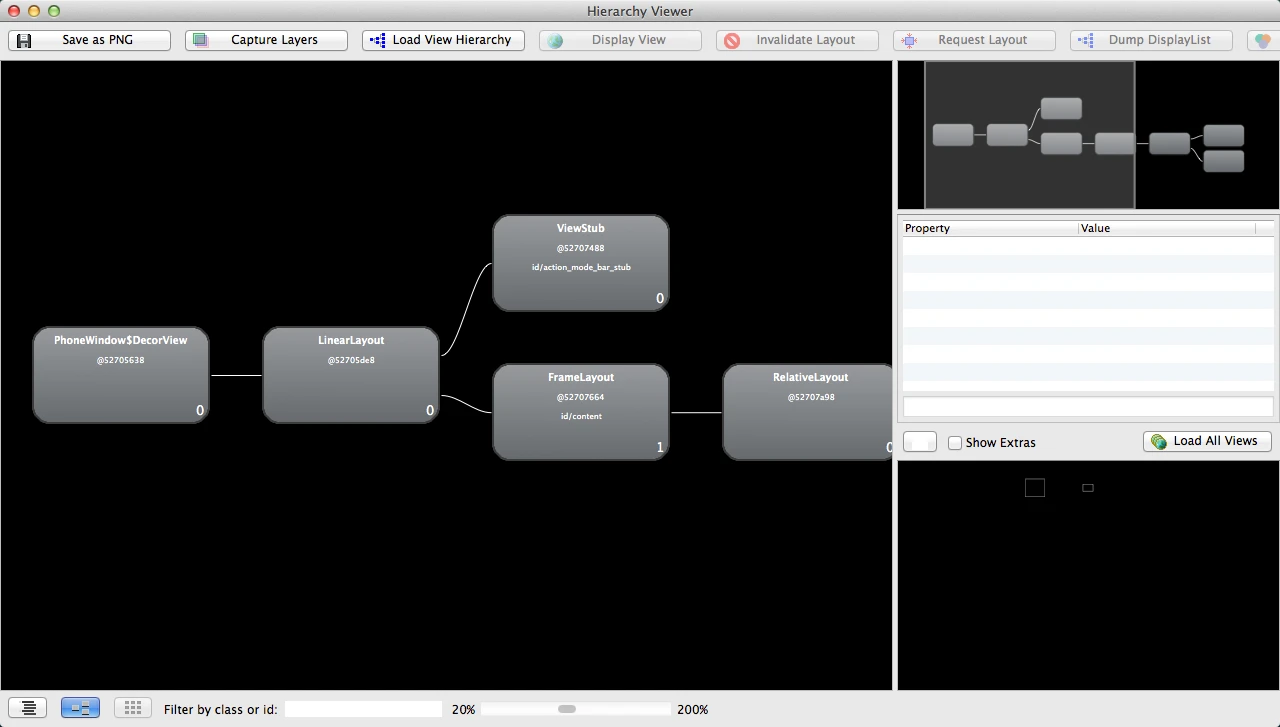The height and width of the screenshot is (727, 1280).
Task: Click the Dump DisplayList icon
Action: coord(1086,41)
